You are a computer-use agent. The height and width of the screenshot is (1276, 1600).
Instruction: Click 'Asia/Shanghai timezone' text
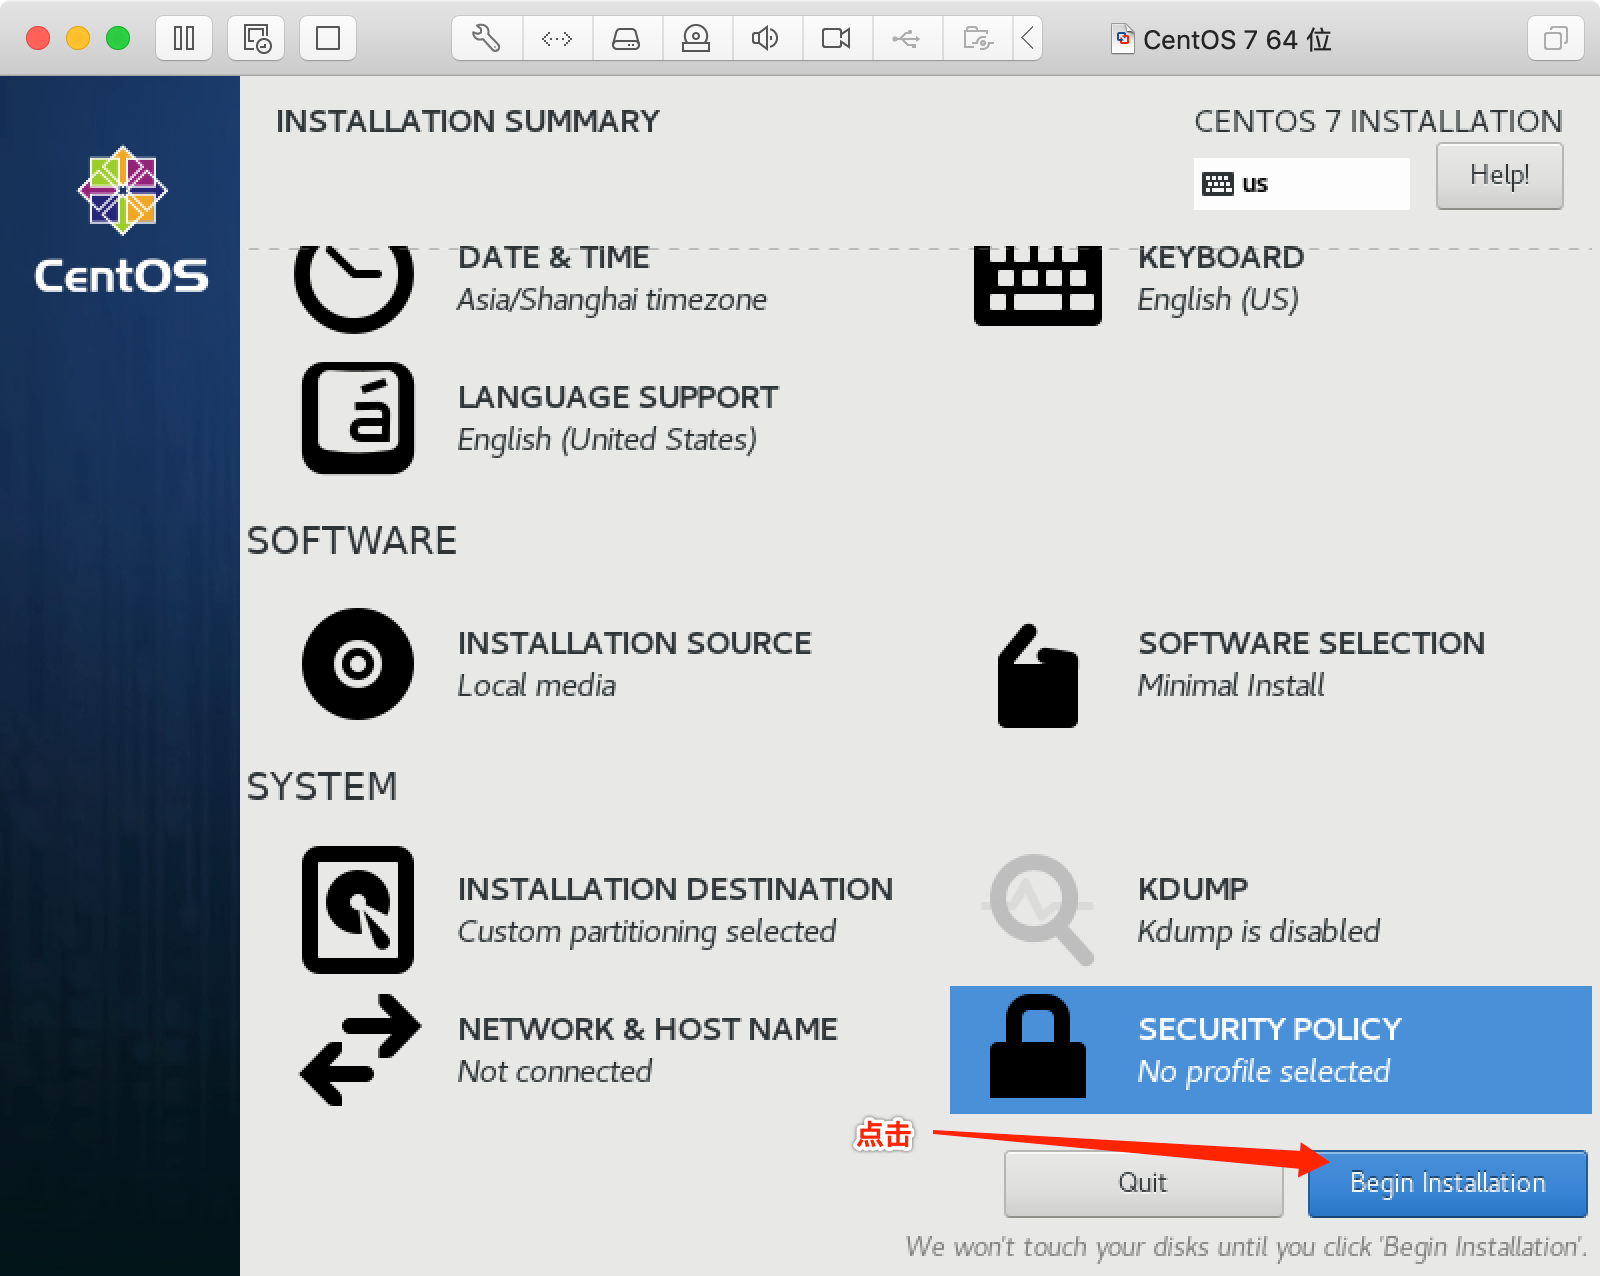point(612,300)
